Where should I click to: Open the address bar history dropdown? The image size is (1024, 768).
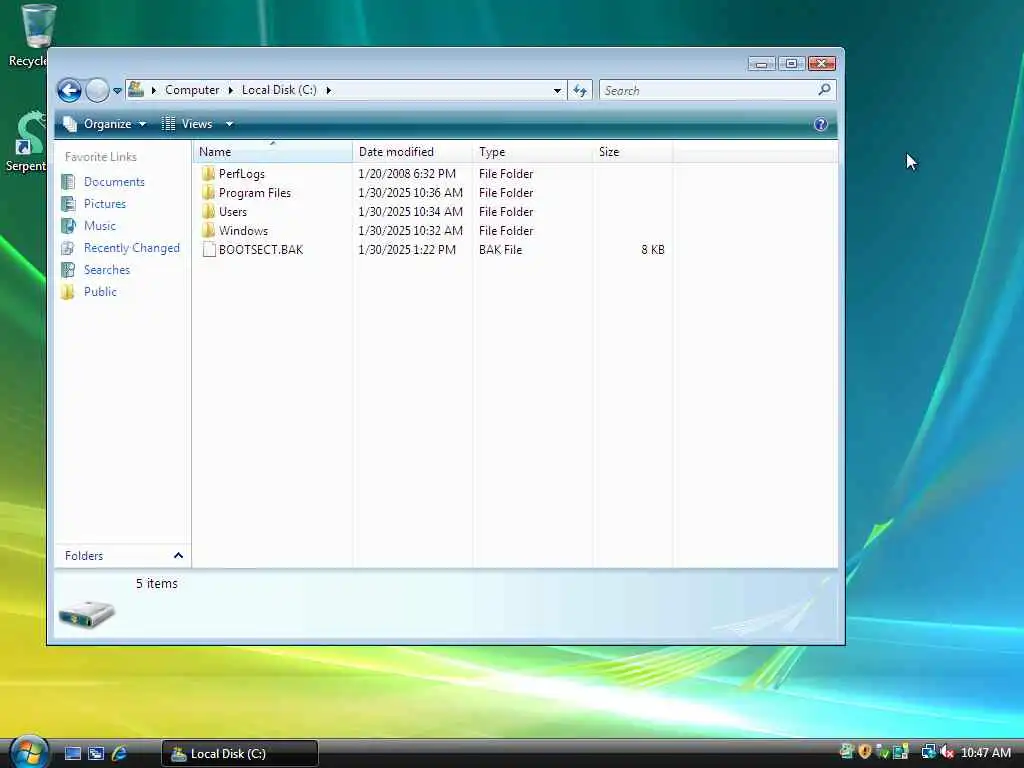pyautogui.click(x=557, y=90)
